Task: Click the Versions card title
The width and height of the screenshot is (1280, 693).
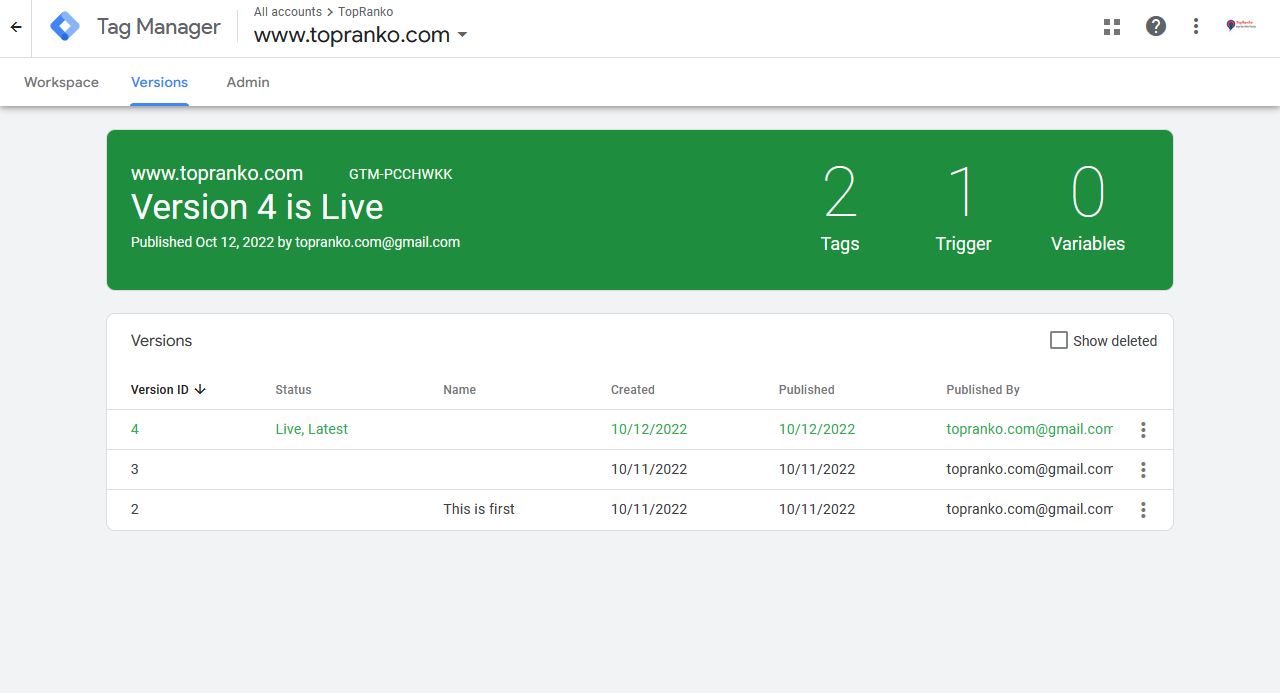Action: (161, 341)
